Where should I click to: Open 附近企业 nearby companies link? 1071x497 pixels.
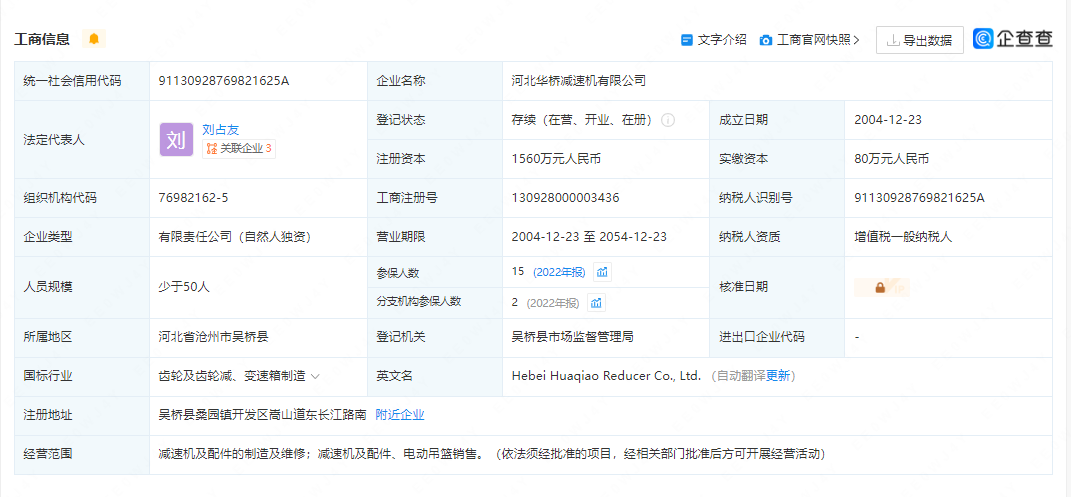(400, 414)
